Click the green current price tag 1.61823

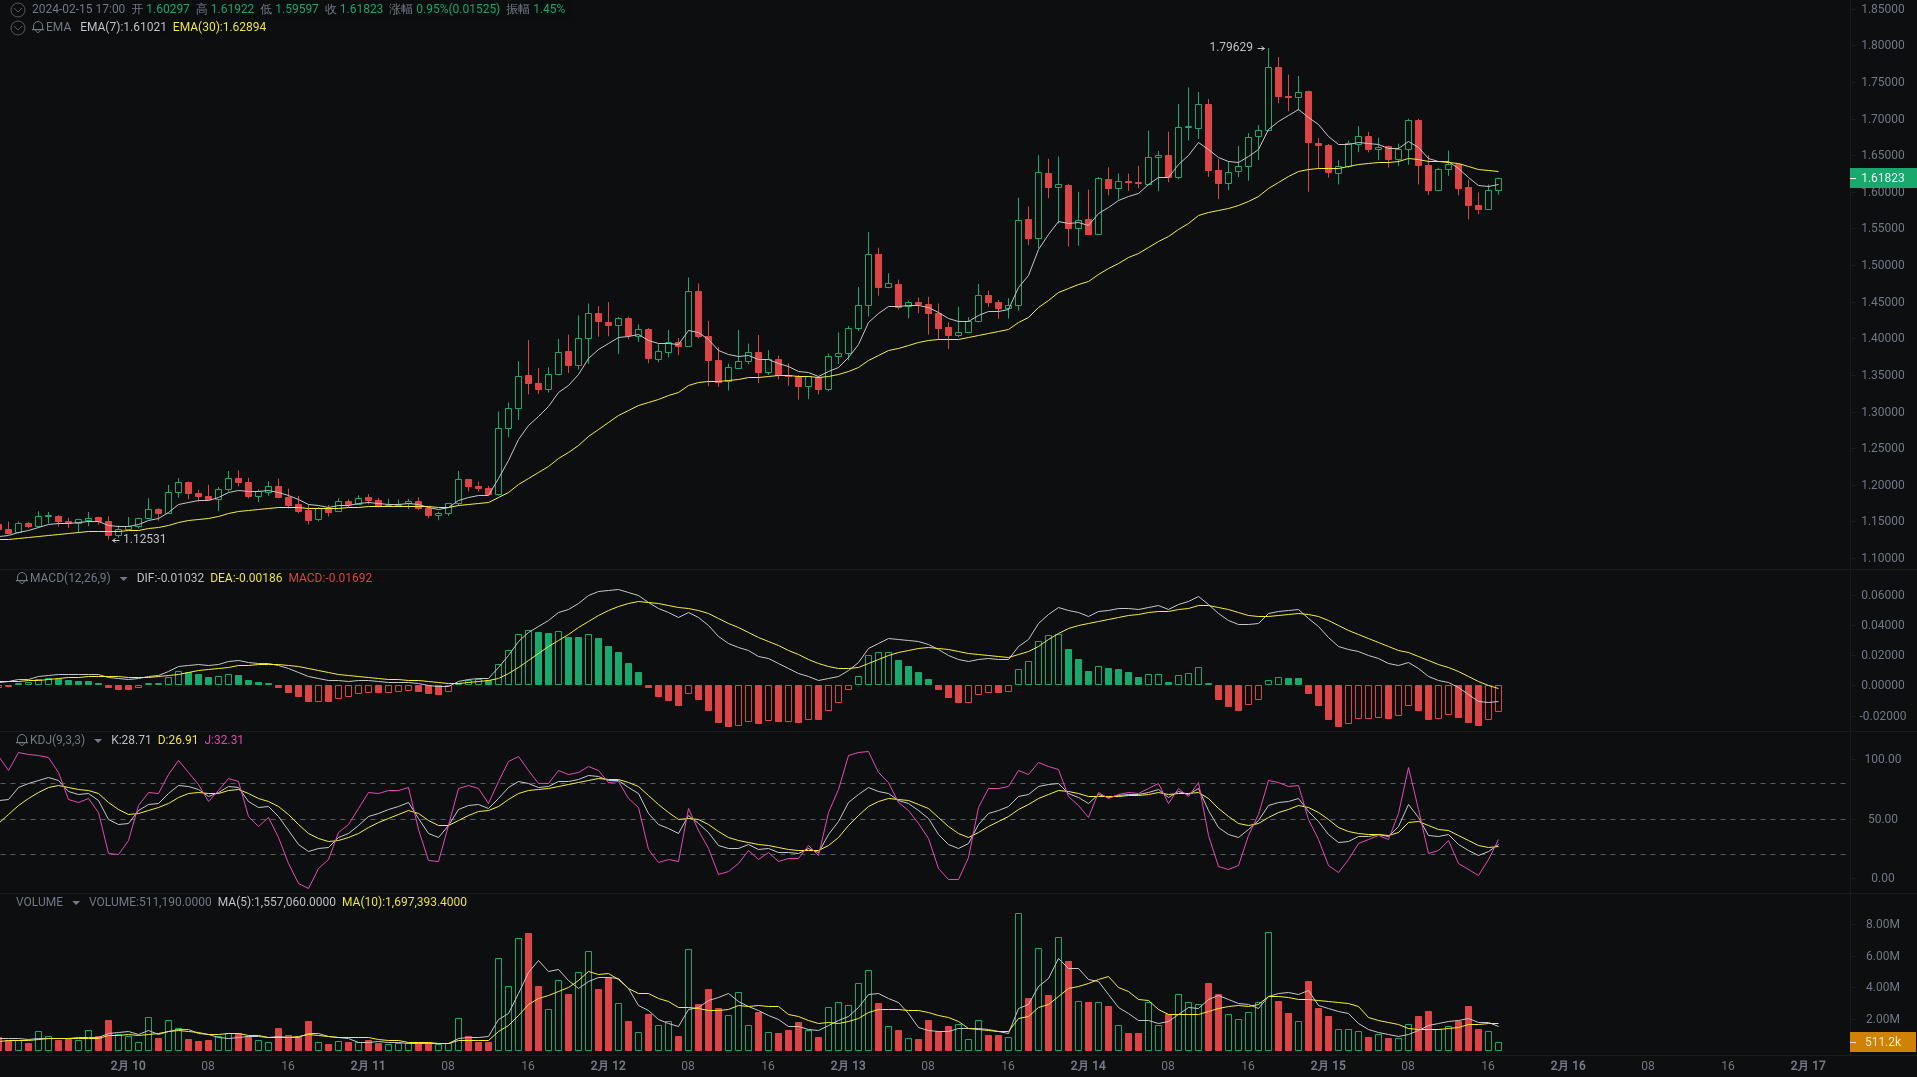pos(1883,178)
